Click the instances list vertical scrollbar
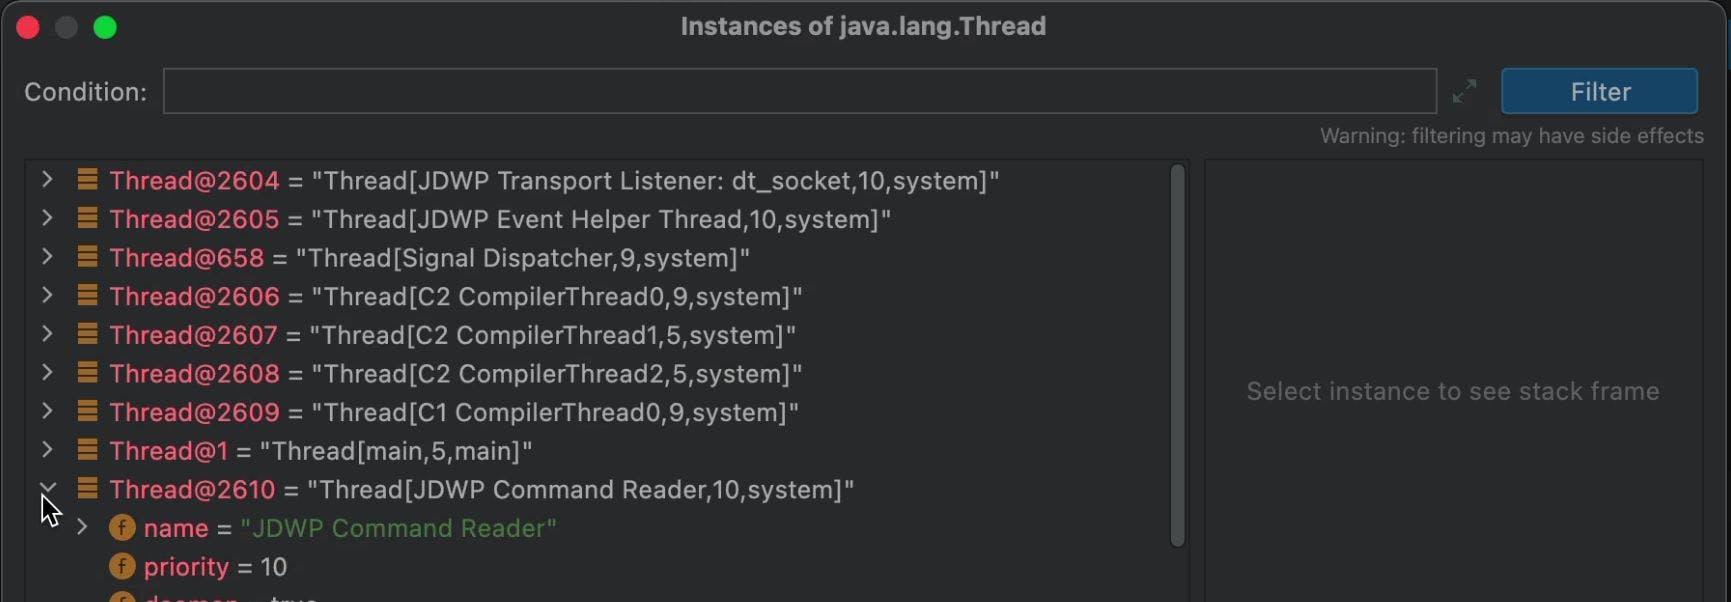 pos(1177,355)
